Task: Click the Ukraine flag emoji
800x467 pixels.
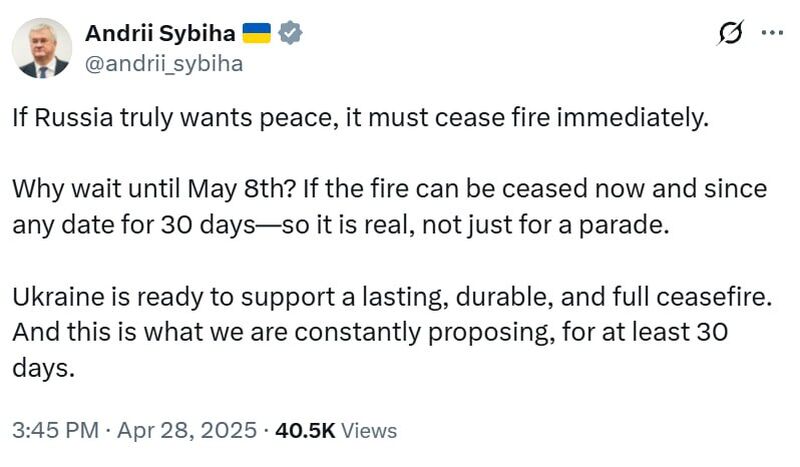Action: coord(258,33)
